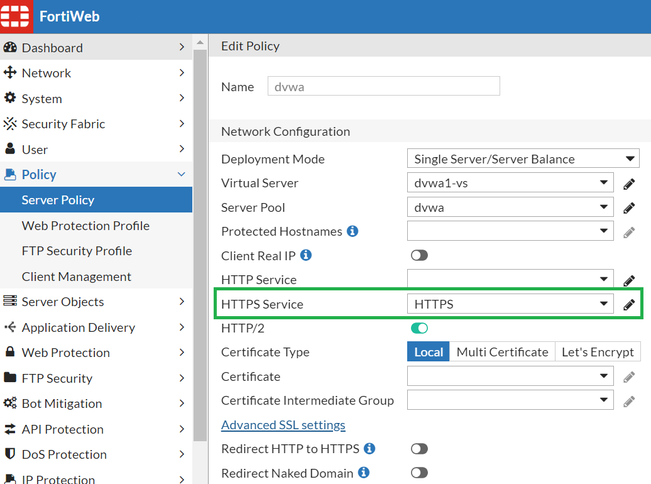651x484 pixels.
Task: Open the Advanced SSL settings link
Action: [x=283, y=425]
